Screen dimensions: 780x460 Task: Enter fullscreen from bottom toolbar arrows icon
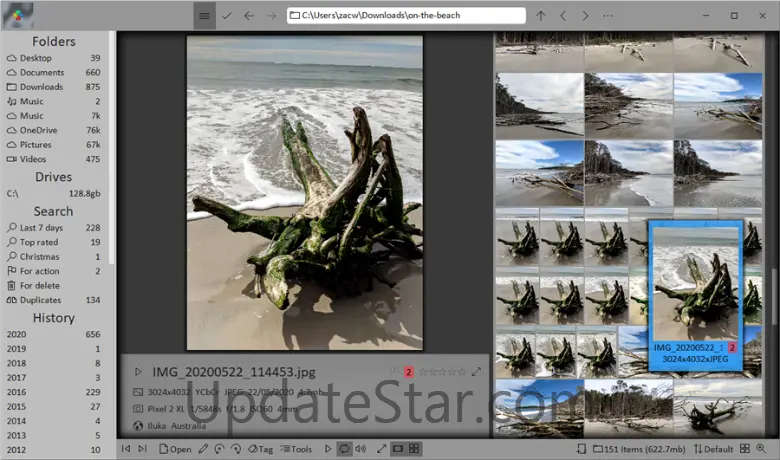(x=381, y=449)
